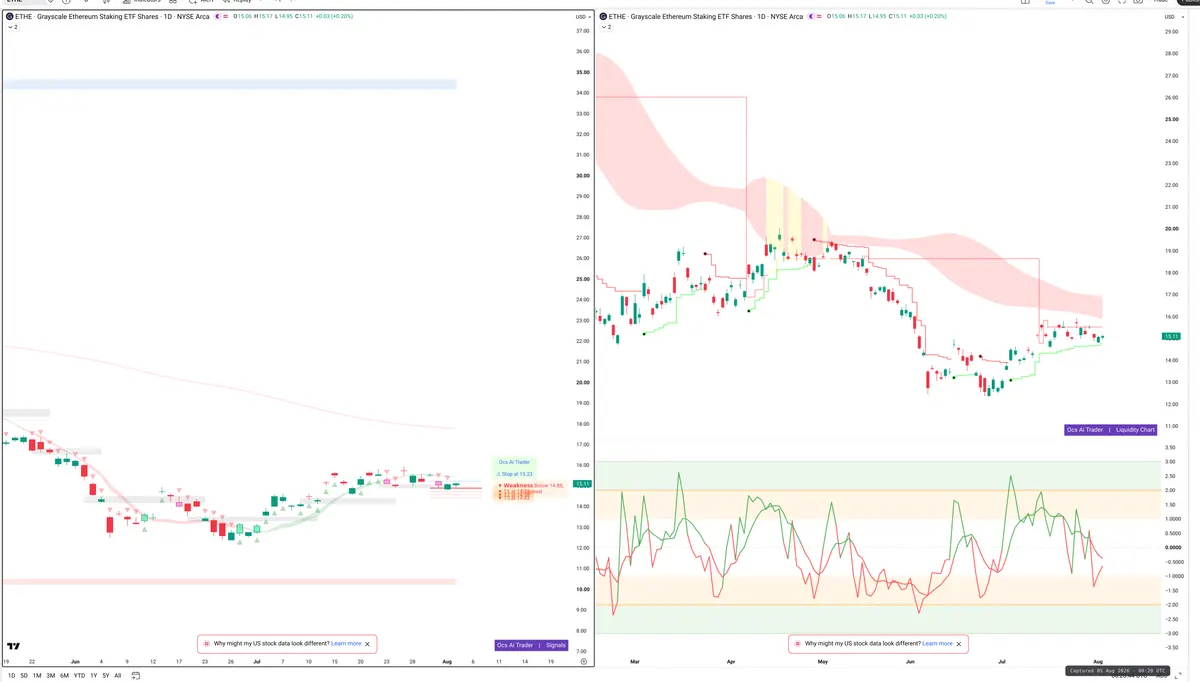Click the moon session icon on left chart
Image resolution: width=1200 pixels, height=682 pixels.
pyautogui.click(x=217, y=17)
